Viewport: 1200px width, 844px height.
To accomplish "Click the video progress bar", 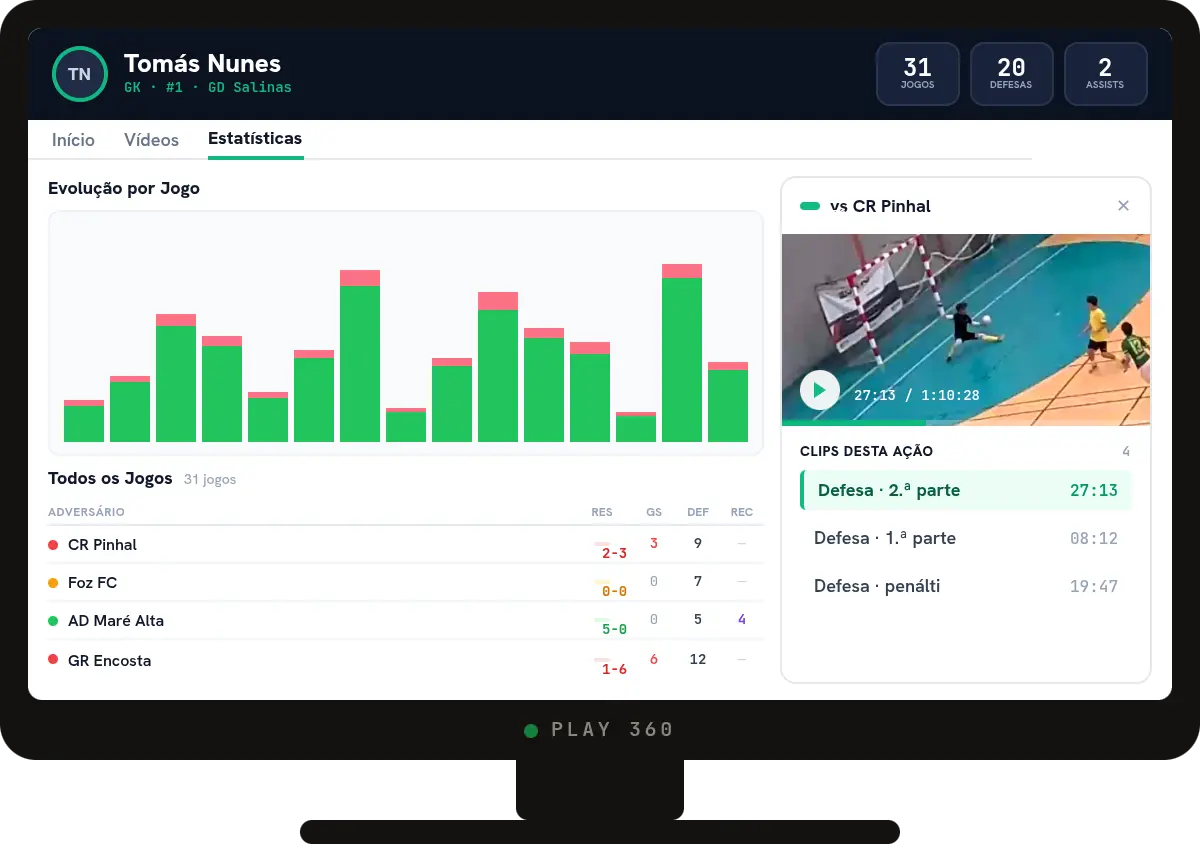I will click(x=966, y=423).
